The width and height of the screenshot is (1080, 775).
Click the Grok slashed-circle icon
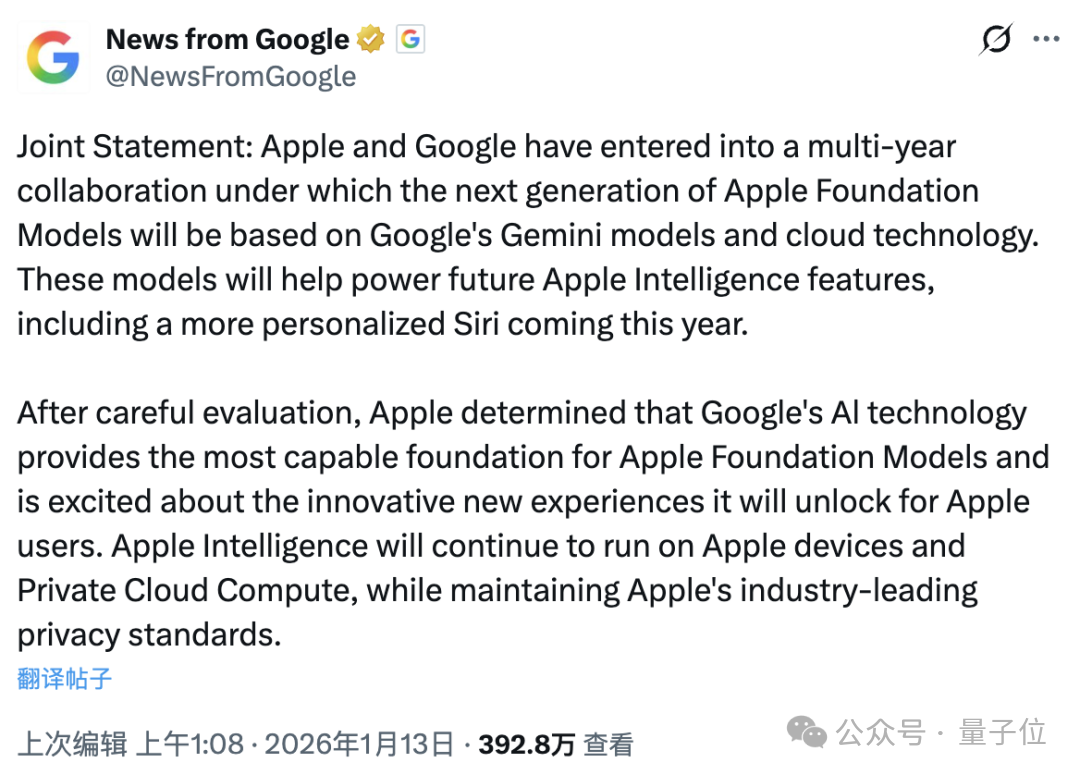[x=995, y=39]
